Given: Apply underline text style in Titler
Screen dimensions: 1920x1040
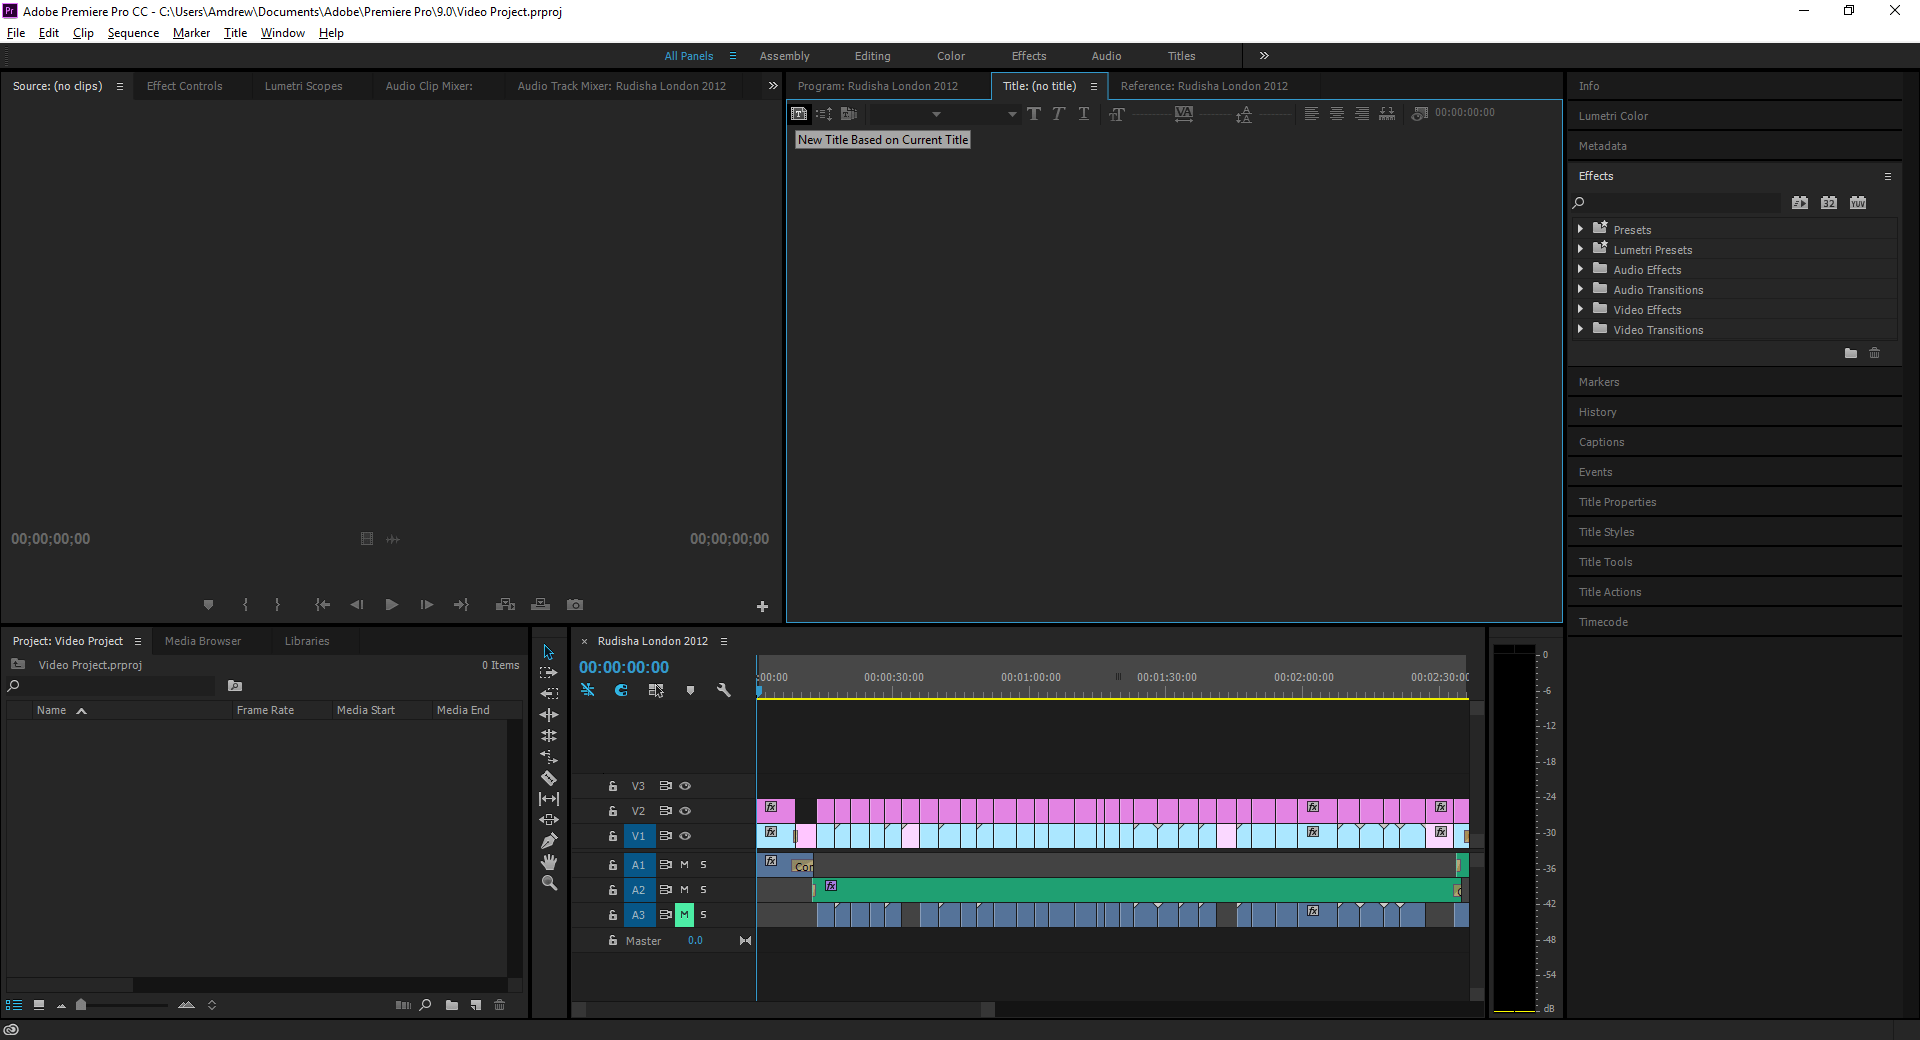Looking at the screenshot, I should (x=1083, y=114).
